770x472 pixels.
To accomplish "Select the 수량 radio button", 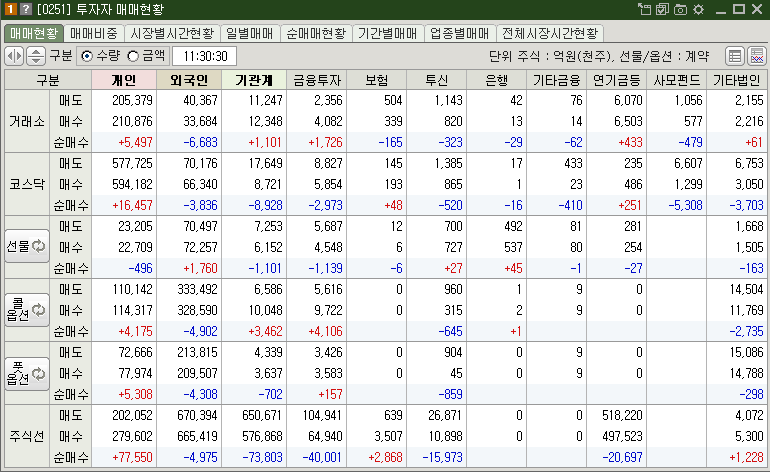I will click(x=87, y=56).
